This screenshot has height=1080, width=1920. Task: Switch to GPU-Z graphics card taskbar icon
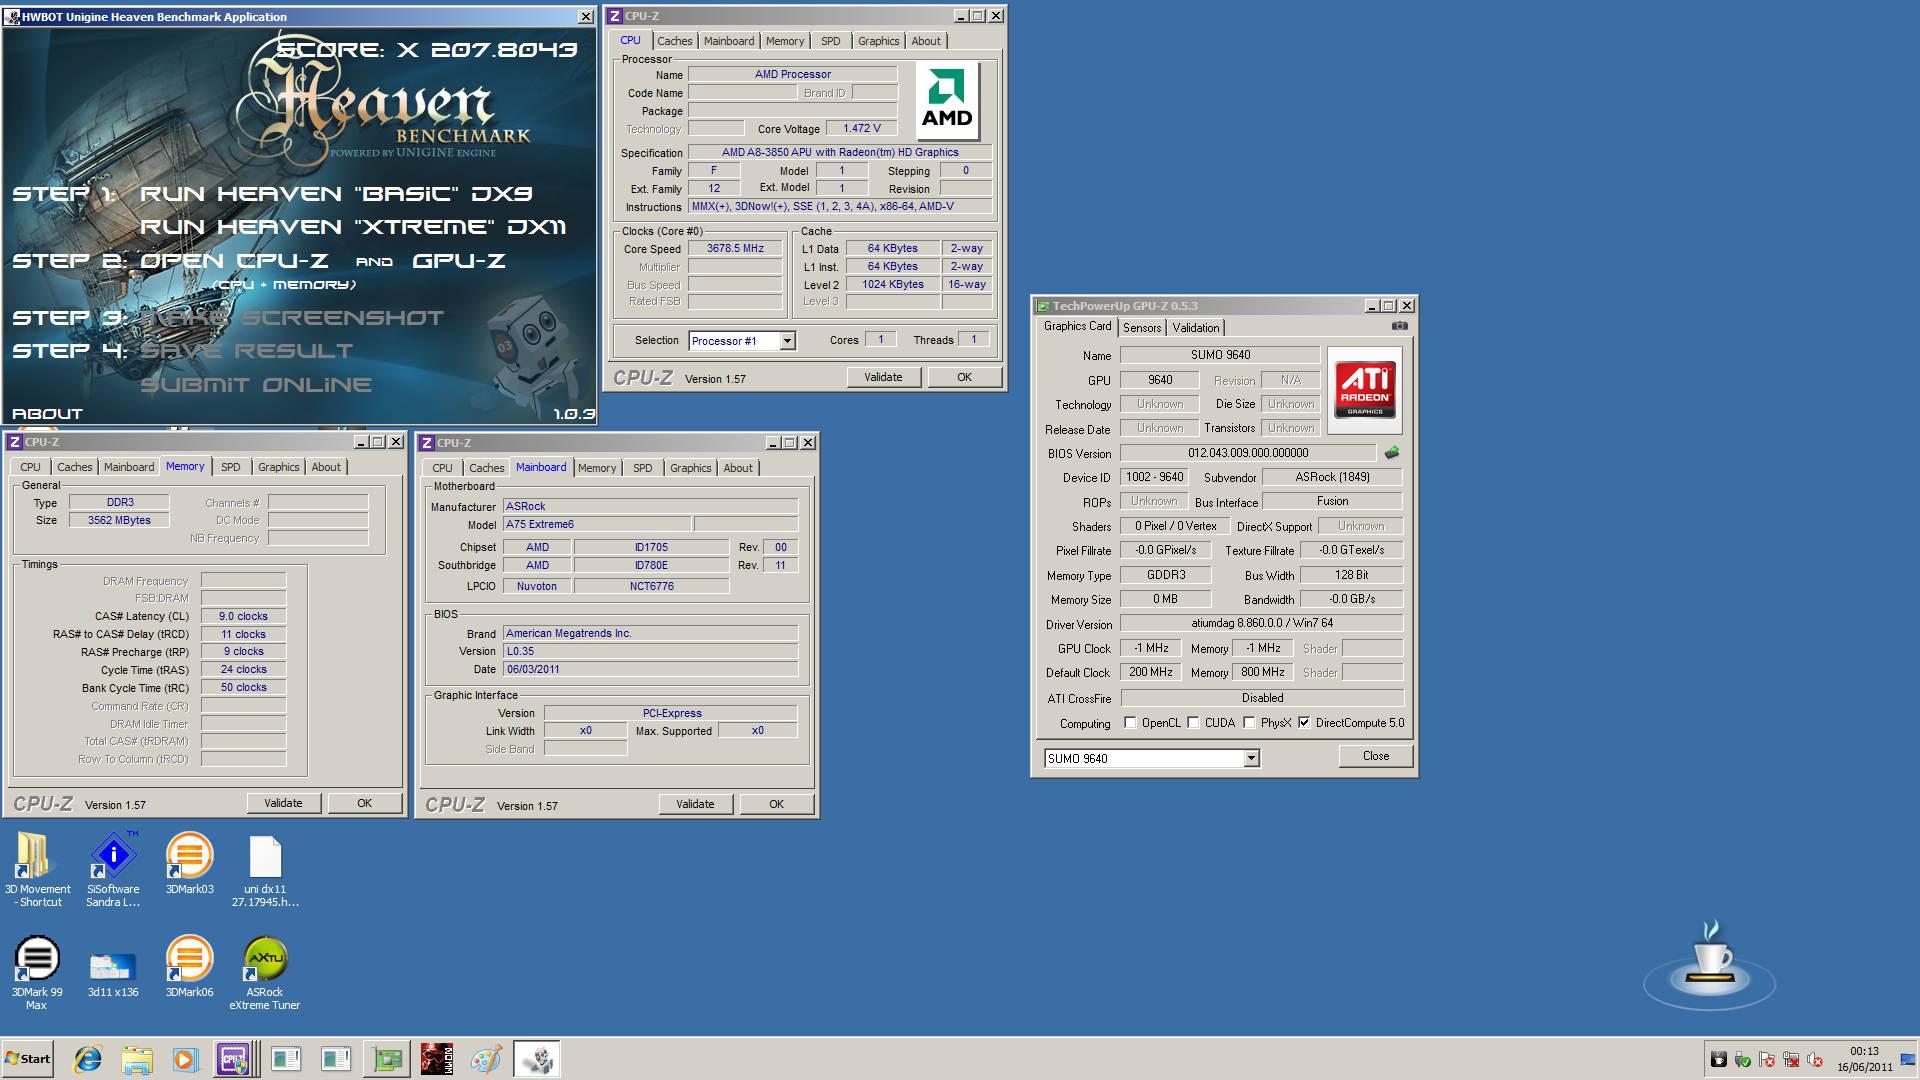tap(387, 1059)
